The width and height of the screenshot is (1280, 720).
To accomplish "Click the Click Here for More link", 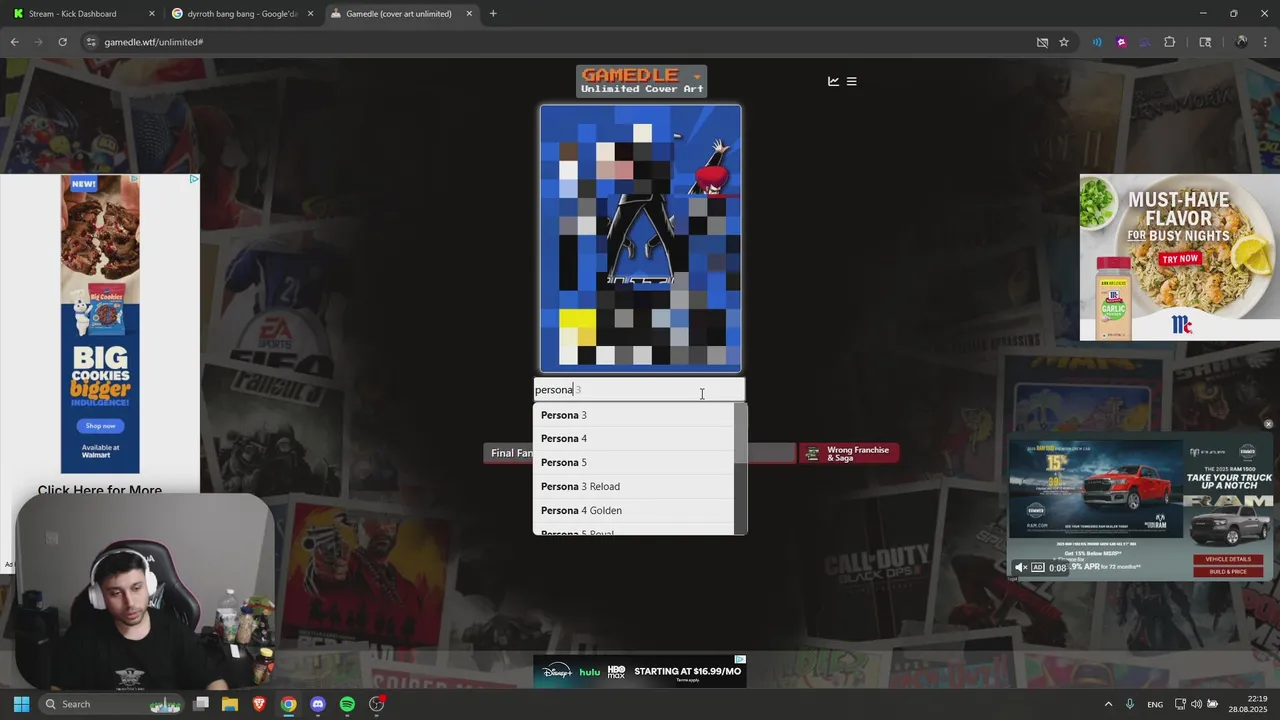I will (99, 490).
